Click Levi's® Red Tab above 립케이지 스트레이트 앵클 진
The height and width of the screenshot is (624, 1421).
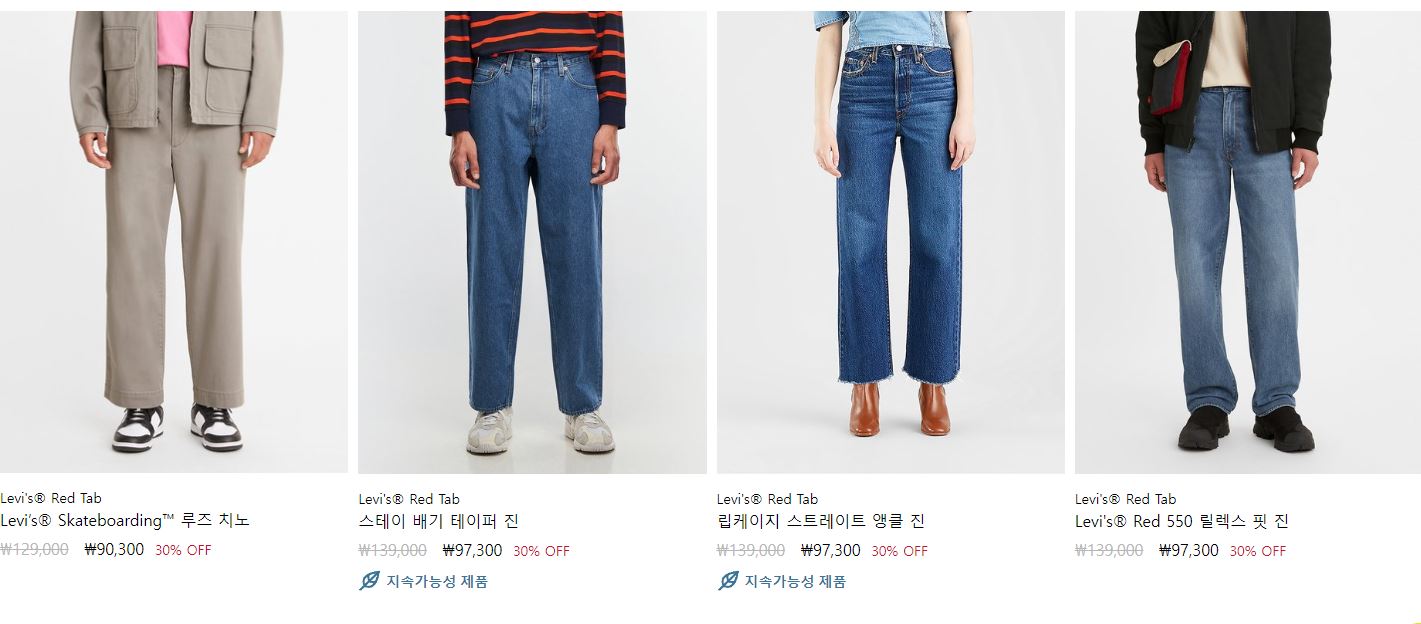767,499
